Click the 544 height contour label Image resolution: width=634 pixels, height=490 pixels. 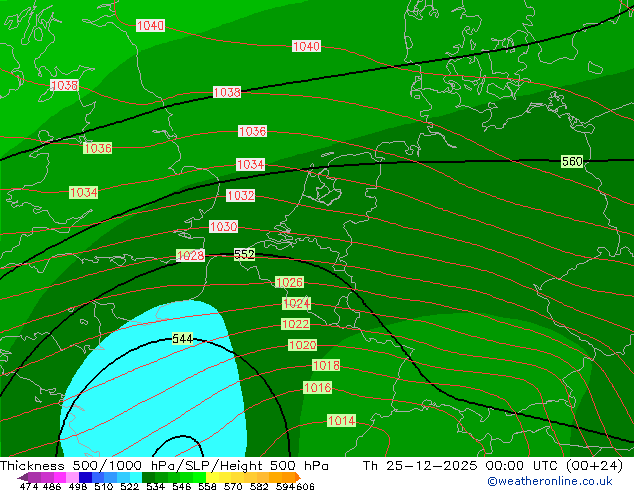[182, 338]
